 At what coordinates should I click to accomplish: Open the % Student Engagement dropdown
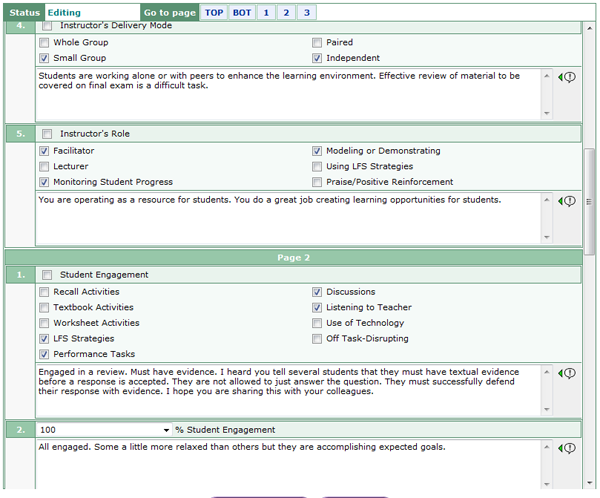[104, 430]
